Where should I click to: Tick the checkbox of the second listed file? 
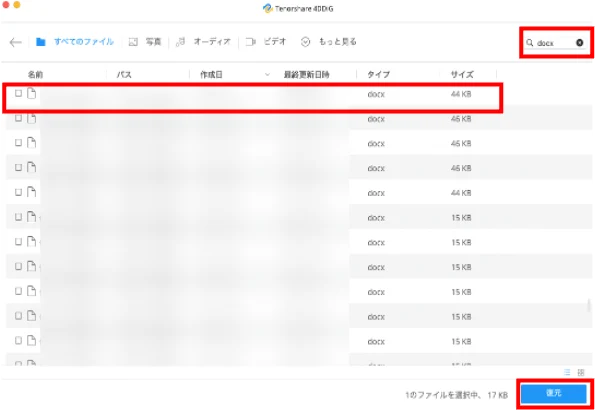point(18,118)
